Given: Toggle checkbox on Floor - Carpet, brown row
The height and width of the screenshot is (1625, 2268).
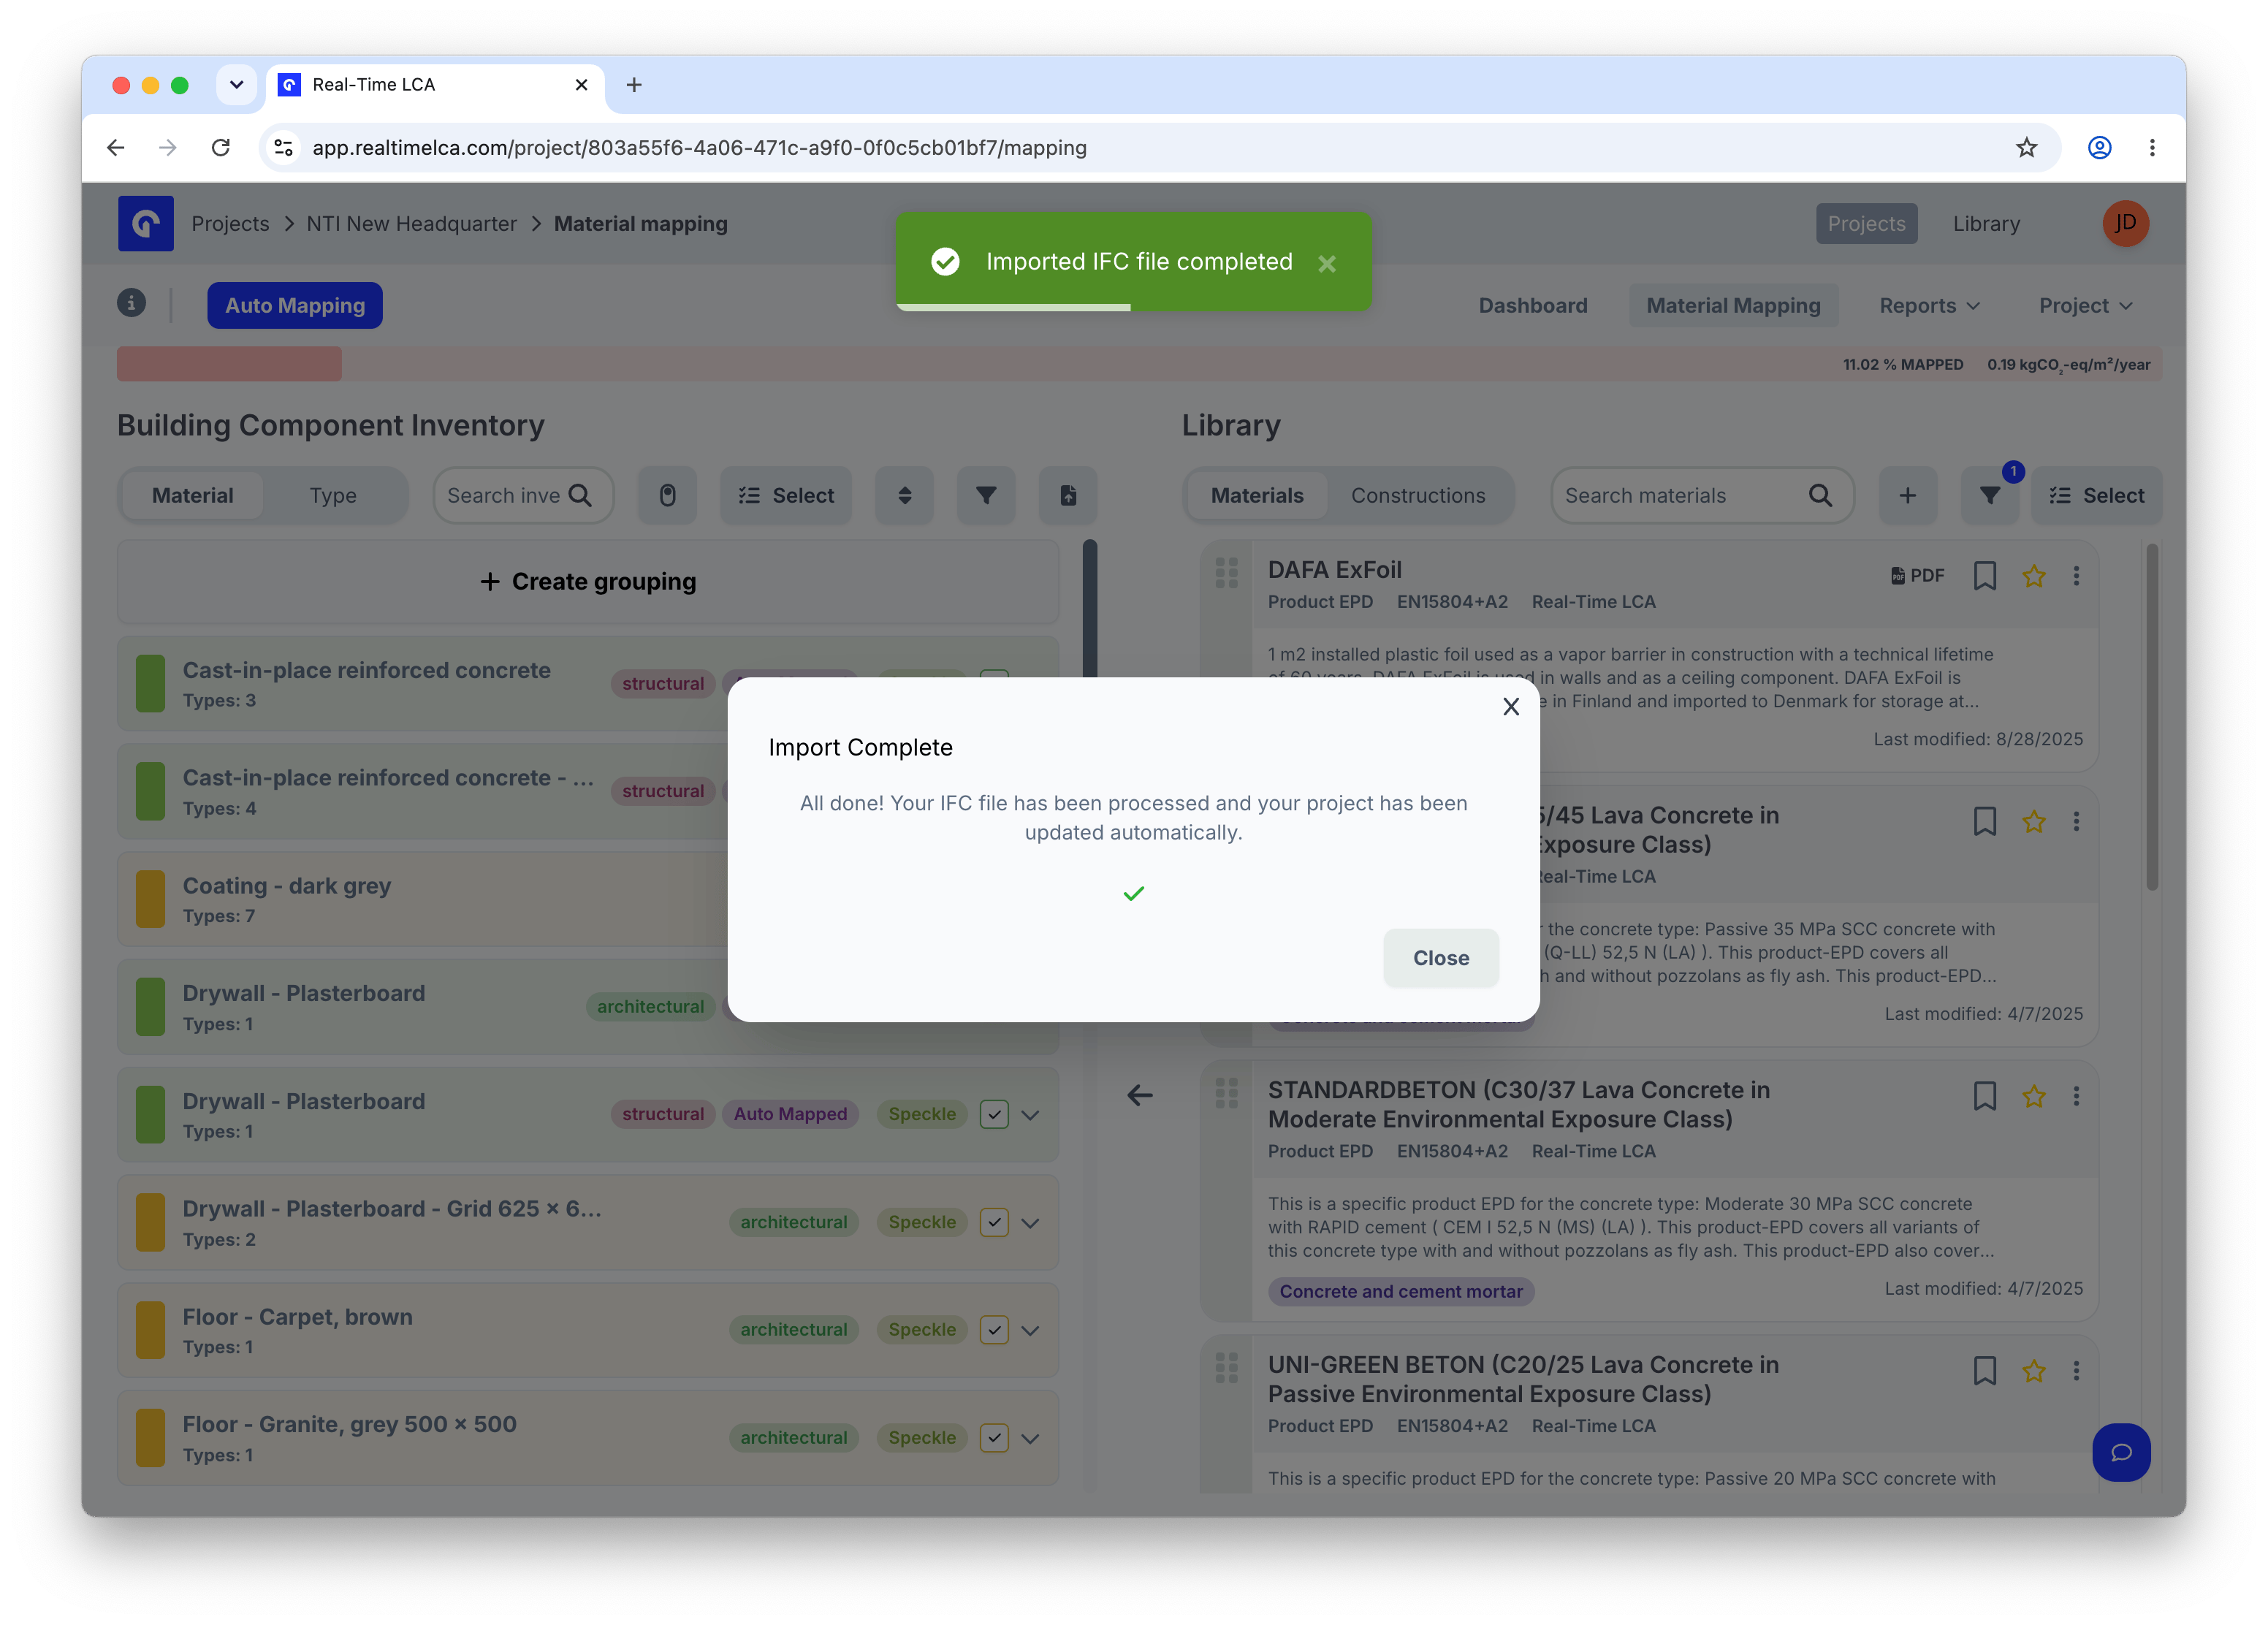Looking at the screenshot, I should 994,1331.
